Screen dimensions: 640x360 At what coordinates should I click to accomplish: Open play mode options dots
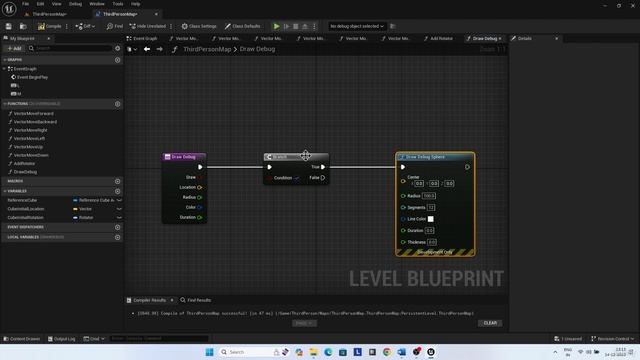(314, 26)
